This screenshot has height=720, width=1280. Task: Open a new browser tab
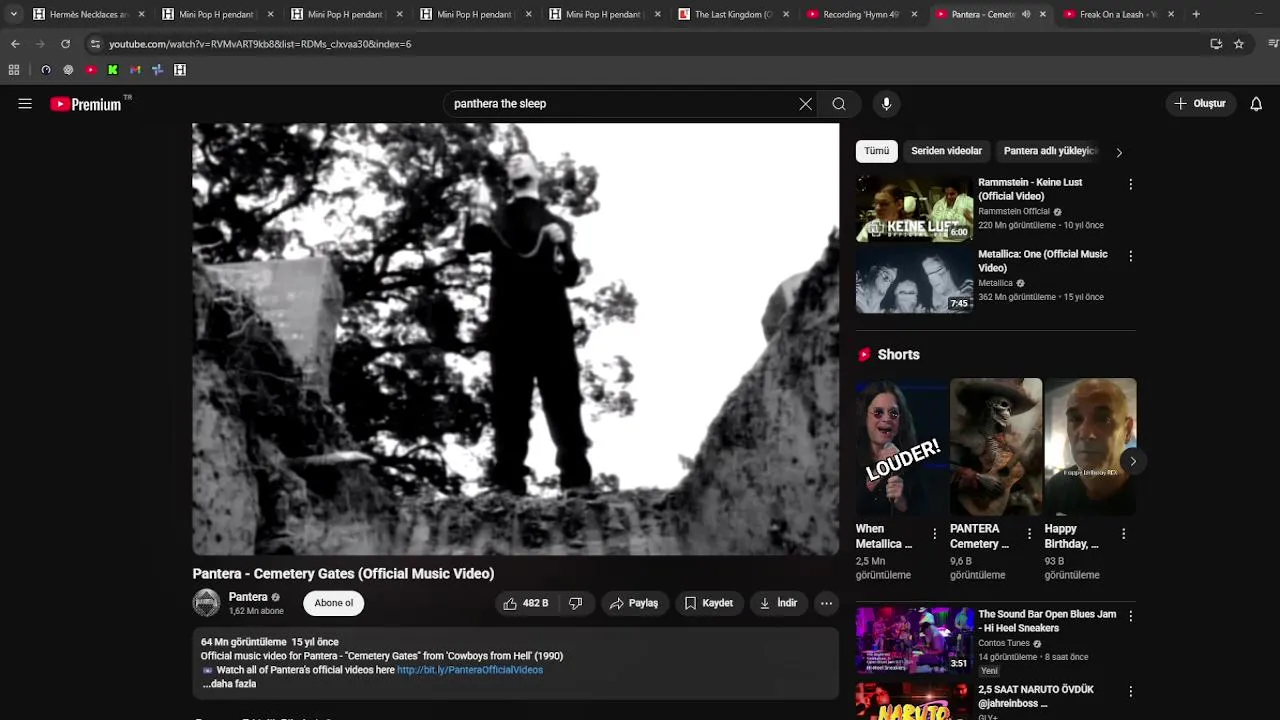[1196, 14]
